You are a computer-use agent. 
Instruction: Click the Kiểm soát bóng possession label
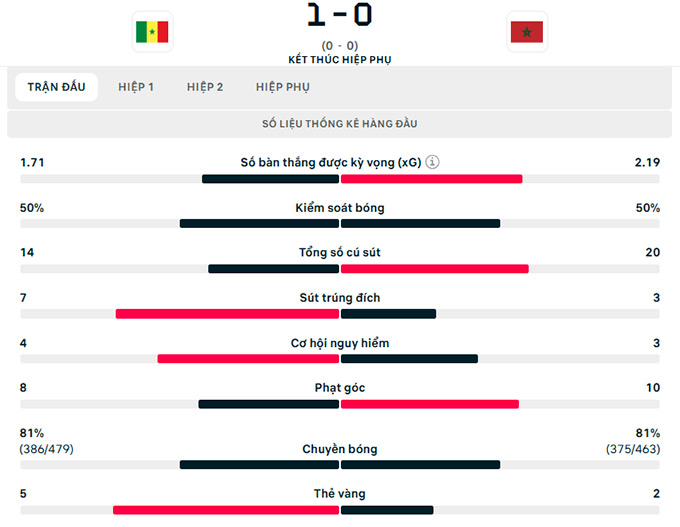coord(340,208)
